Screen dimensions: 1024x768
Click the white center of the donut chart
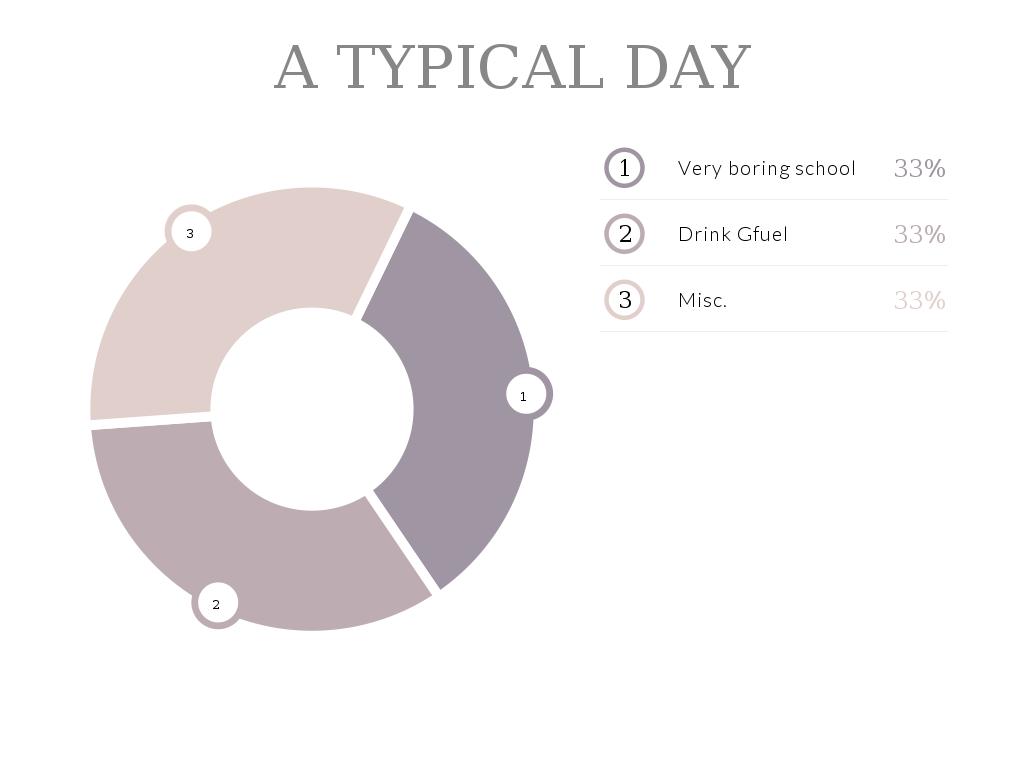pos(312,408)
